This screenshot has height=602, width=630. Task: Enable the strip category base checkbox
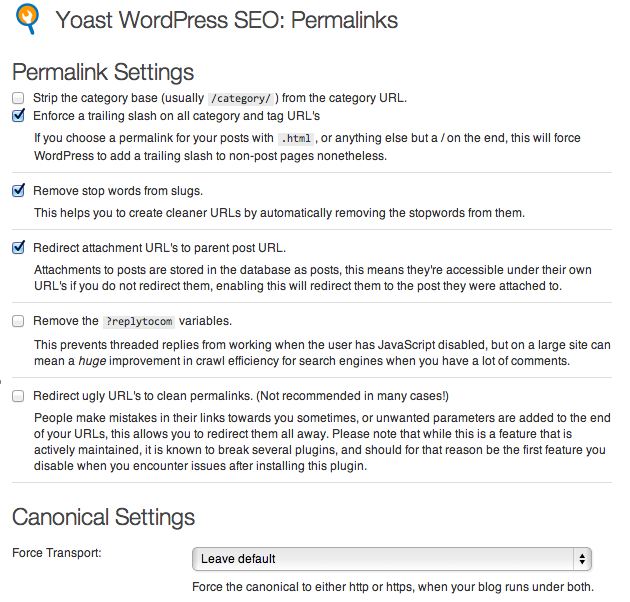pyautogui.click(x=18, y=98)
